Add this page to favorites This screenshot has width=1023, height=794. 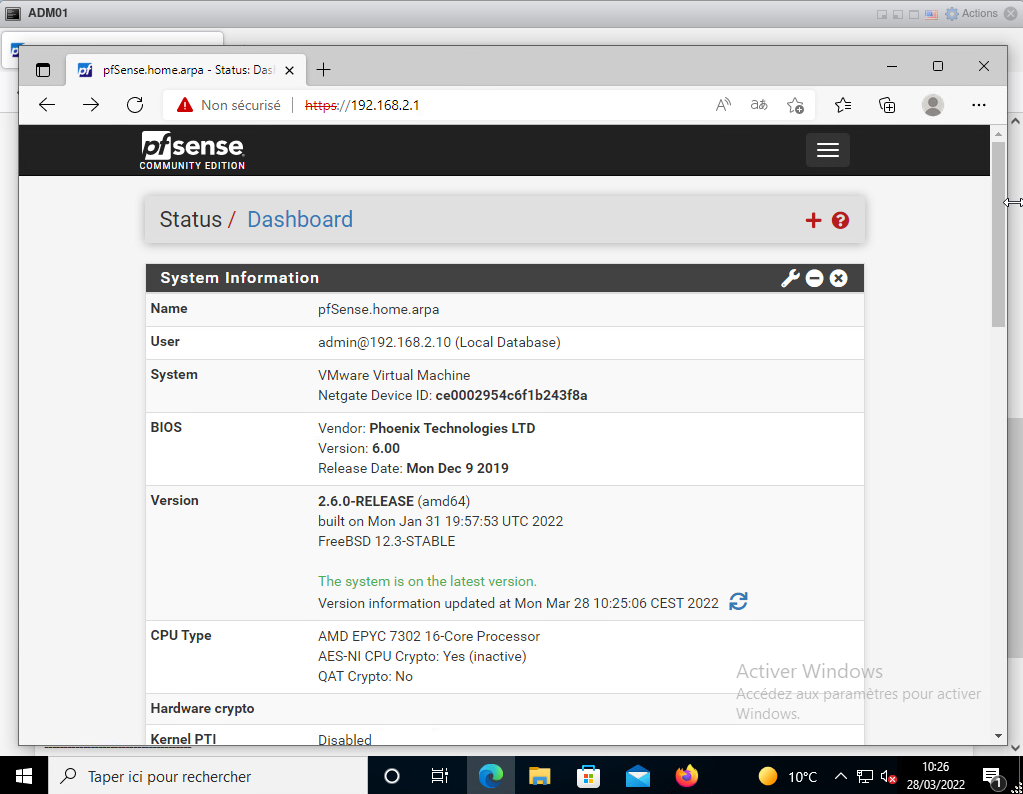(795, 105)
